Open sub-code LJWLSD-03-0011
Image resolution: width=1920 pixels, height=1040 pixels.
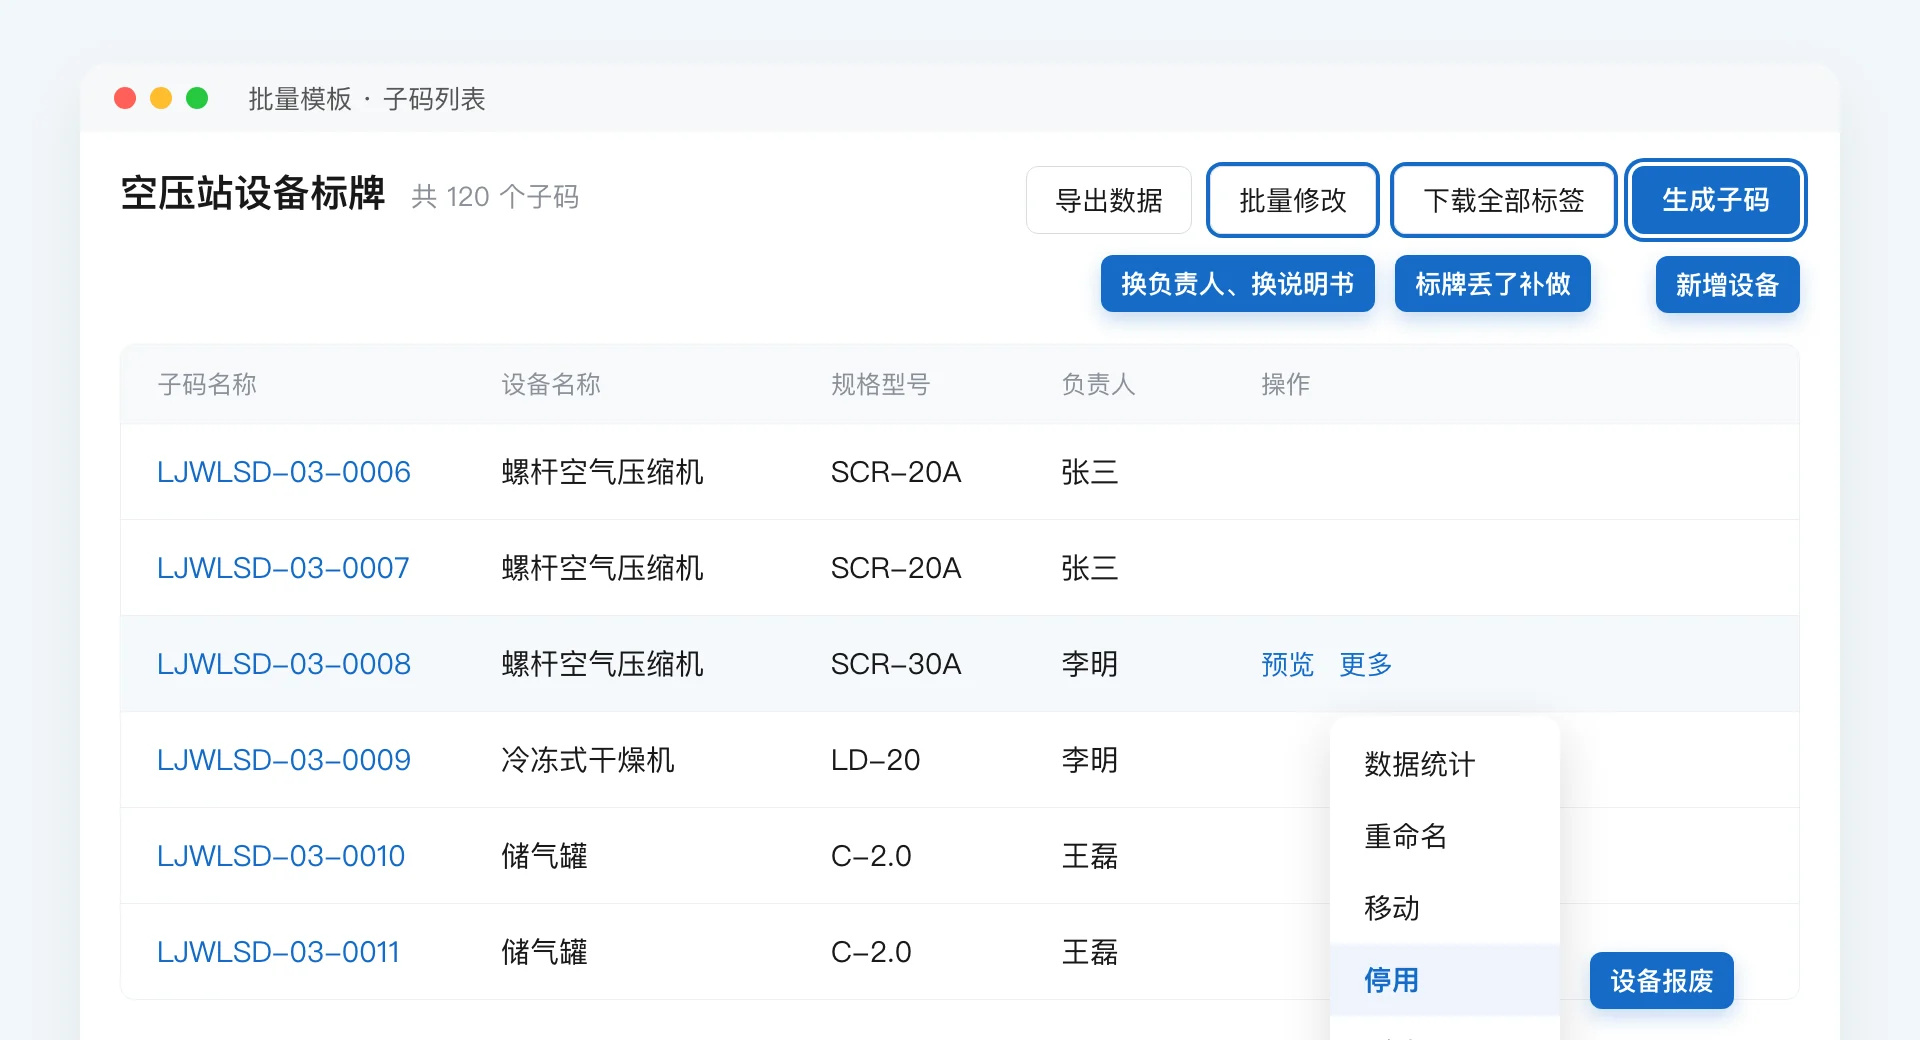[278, 952]
